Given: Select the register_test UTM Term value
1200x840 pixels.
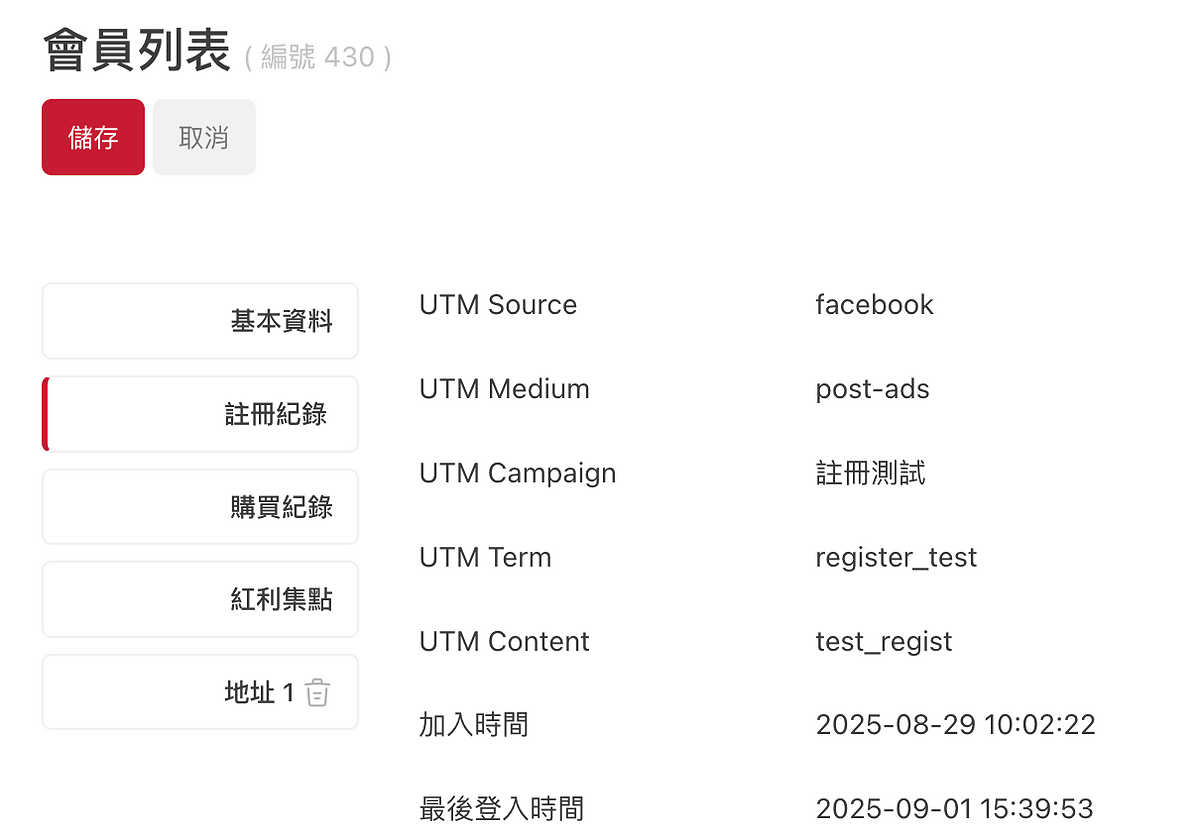Looking at the screenshot, I should 896,557.
